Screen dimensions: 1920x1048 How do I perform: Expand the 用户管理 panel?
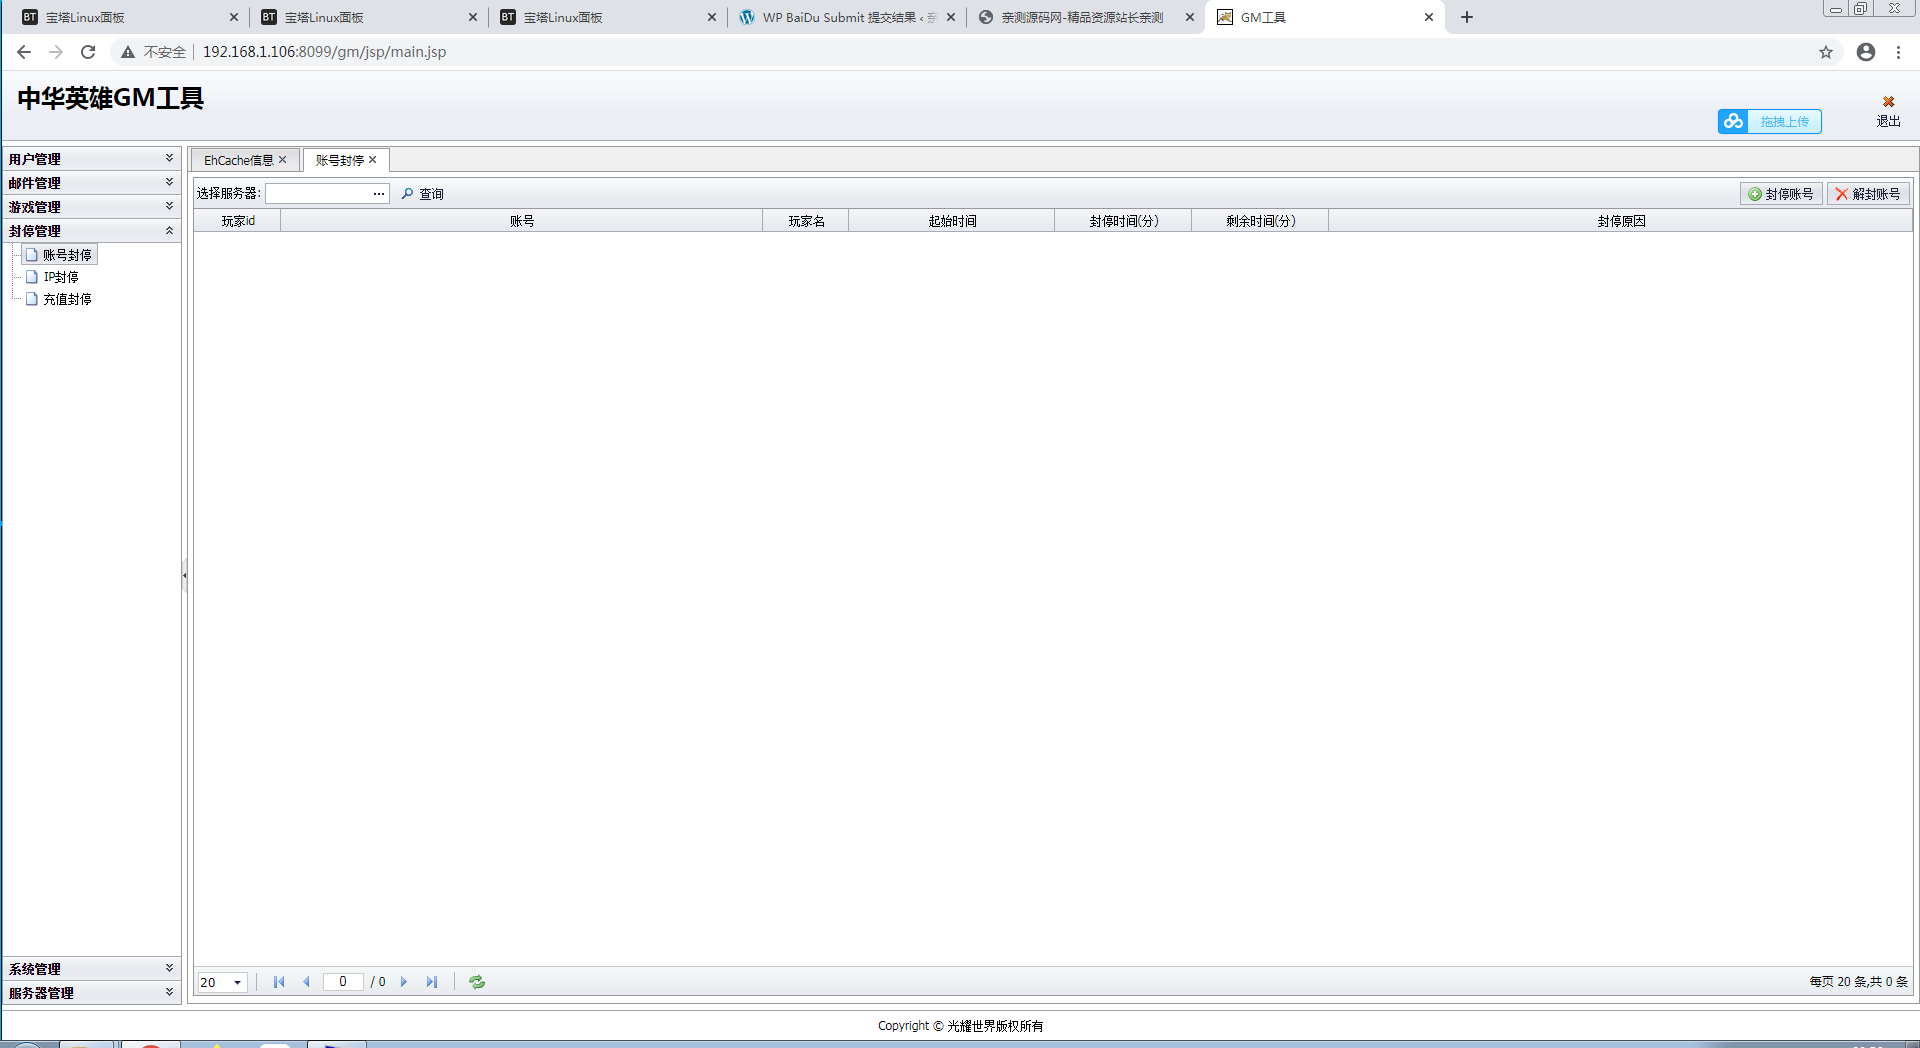(x=90, y=159)
